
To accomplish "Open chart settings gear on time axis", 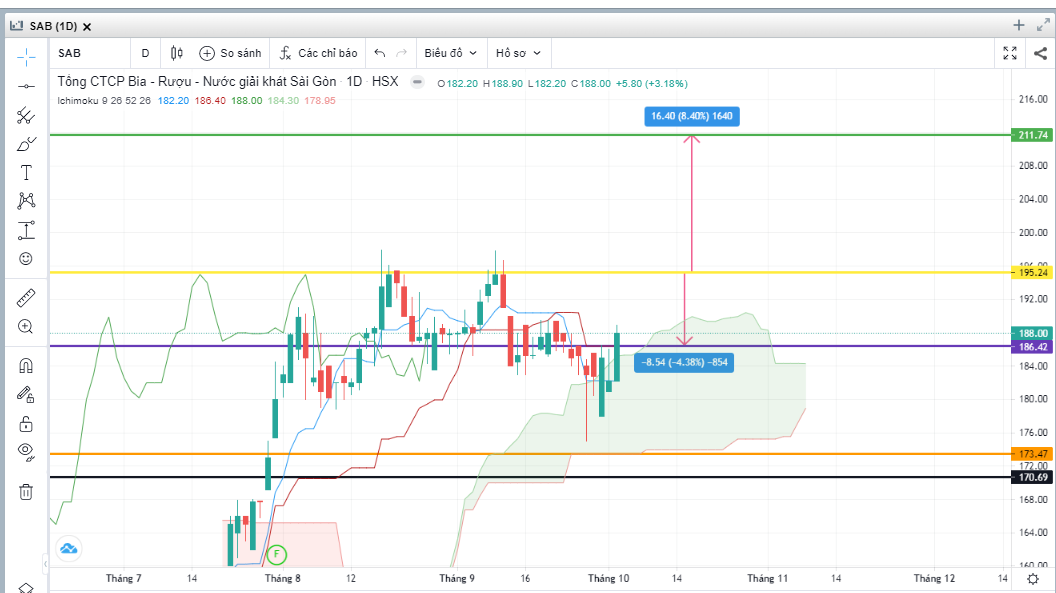I will (1033, 579).
